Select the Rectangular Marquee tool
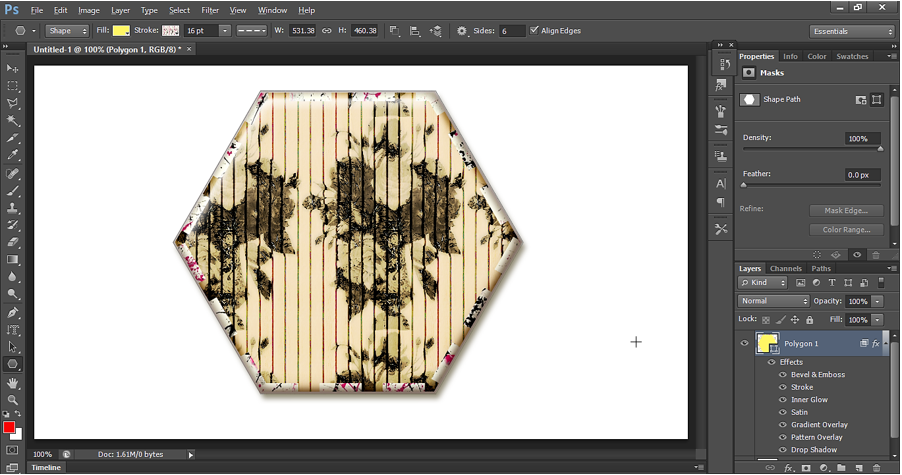Screen dimensions: 902x475 (x=12, y=86)
